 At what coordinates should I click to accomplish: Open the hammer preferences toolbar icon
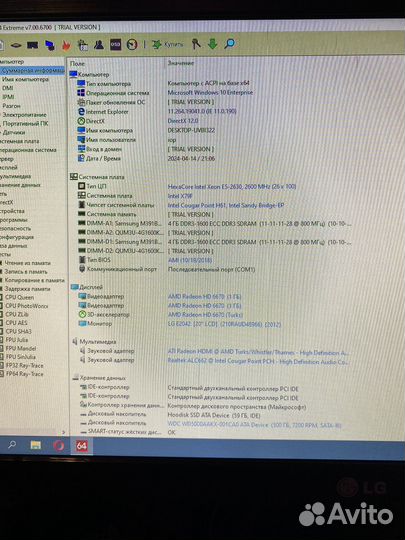tap(196, 44)
